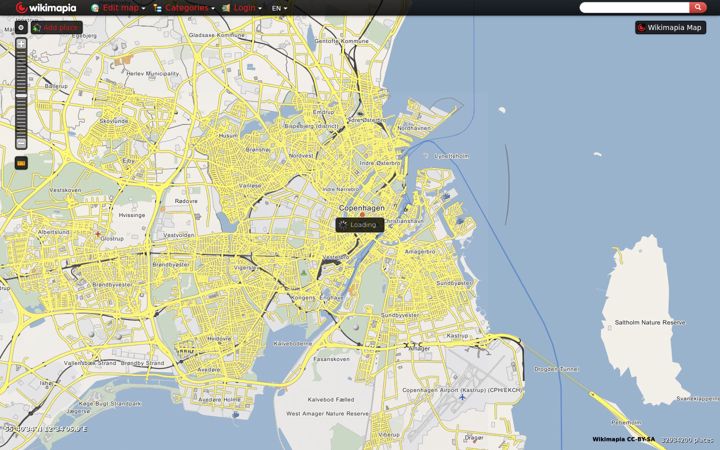Image resolution: width=720 pixels, height=450 pixels.
Task: Zoom out with the minus button
Action: 21,143
